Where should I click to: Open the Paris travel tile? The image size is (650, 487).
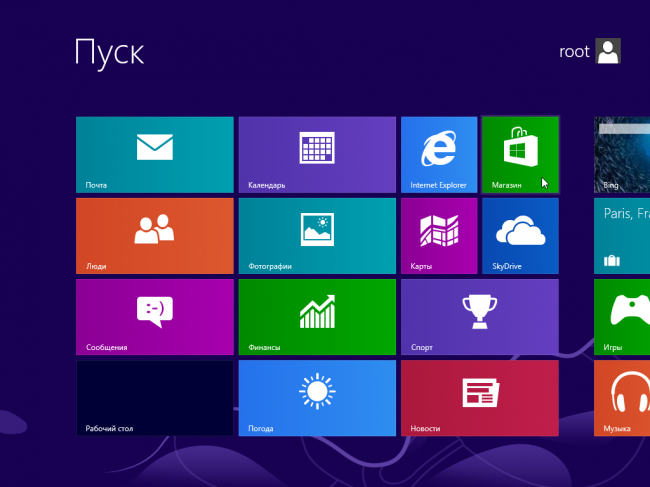pyautogui.click(x=622, y=235)
